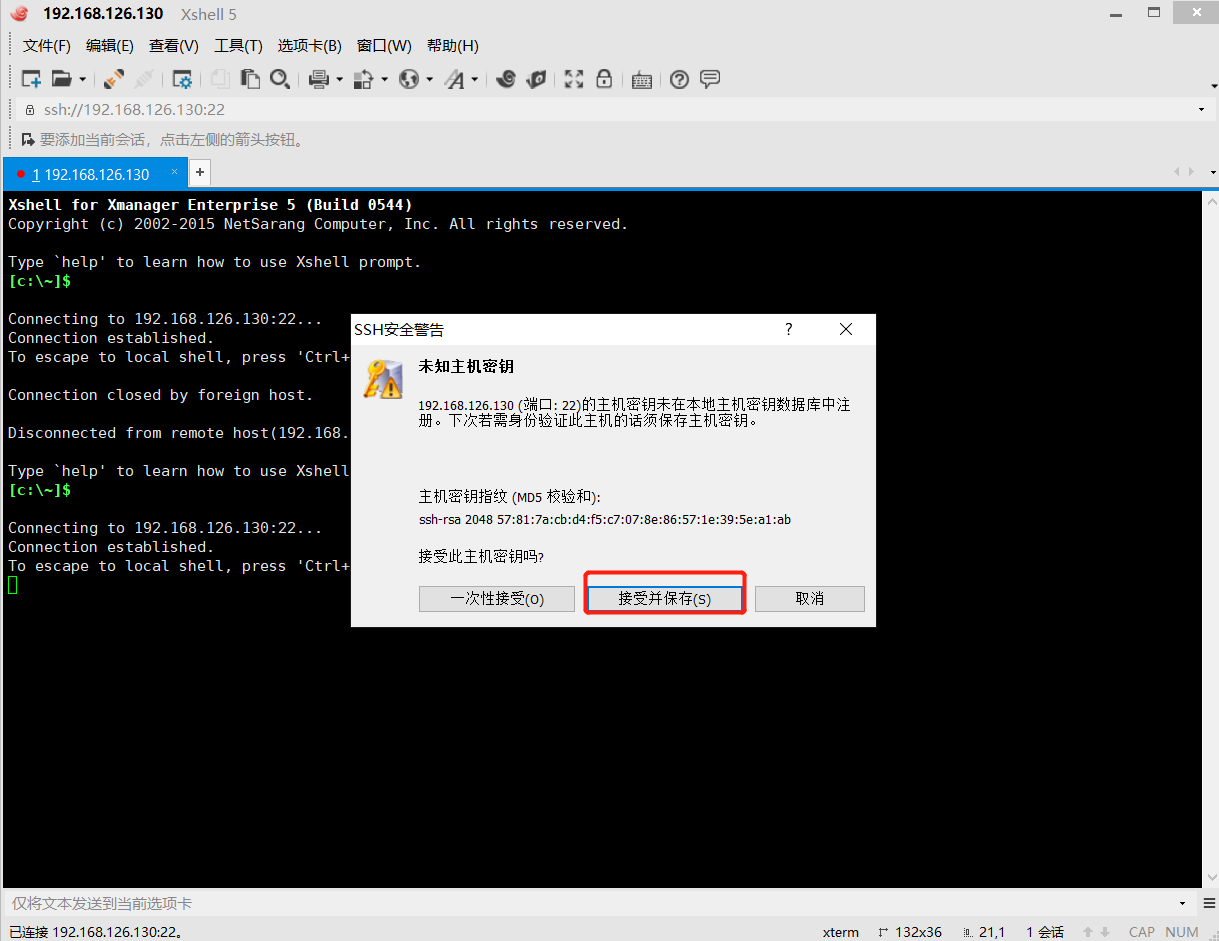Image resolution: width=1219 pixels, height=941 pixels.
Task: Click the send-text compose bar field
Action: 590,903
